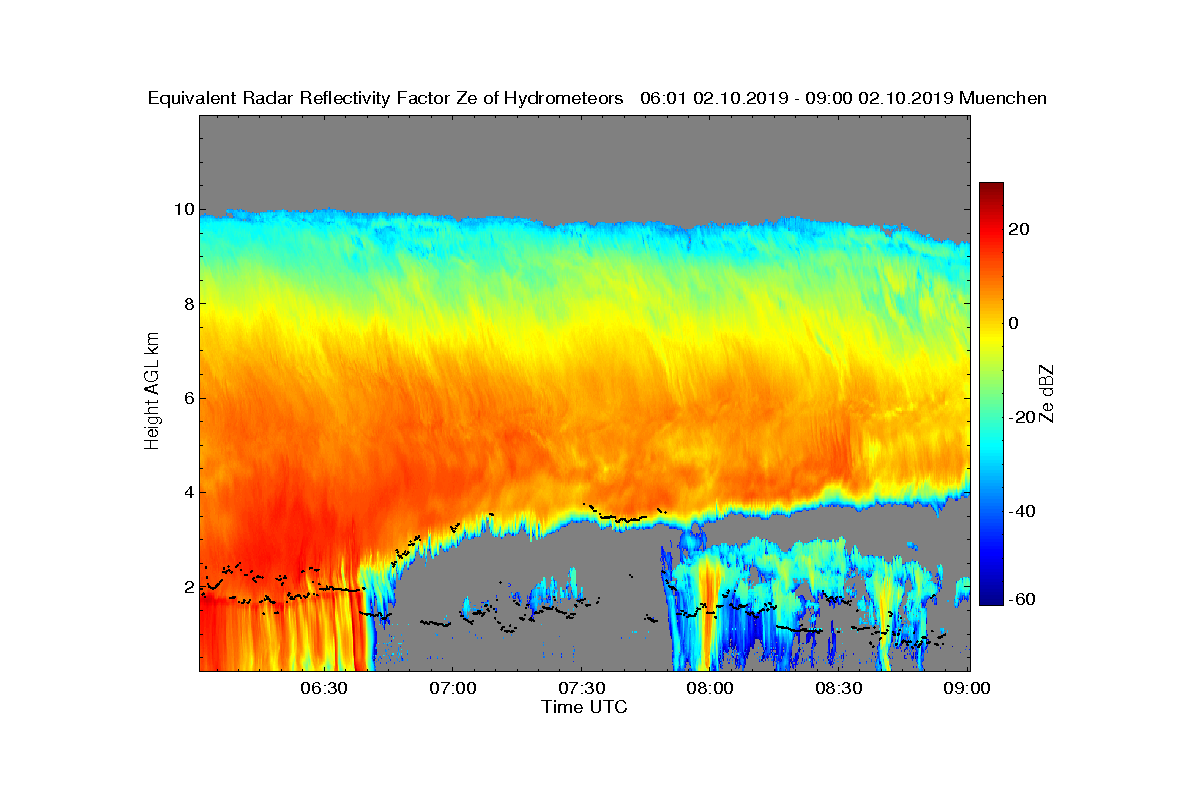Click the 'Time UTC' axis label

(x=584, y=707)
